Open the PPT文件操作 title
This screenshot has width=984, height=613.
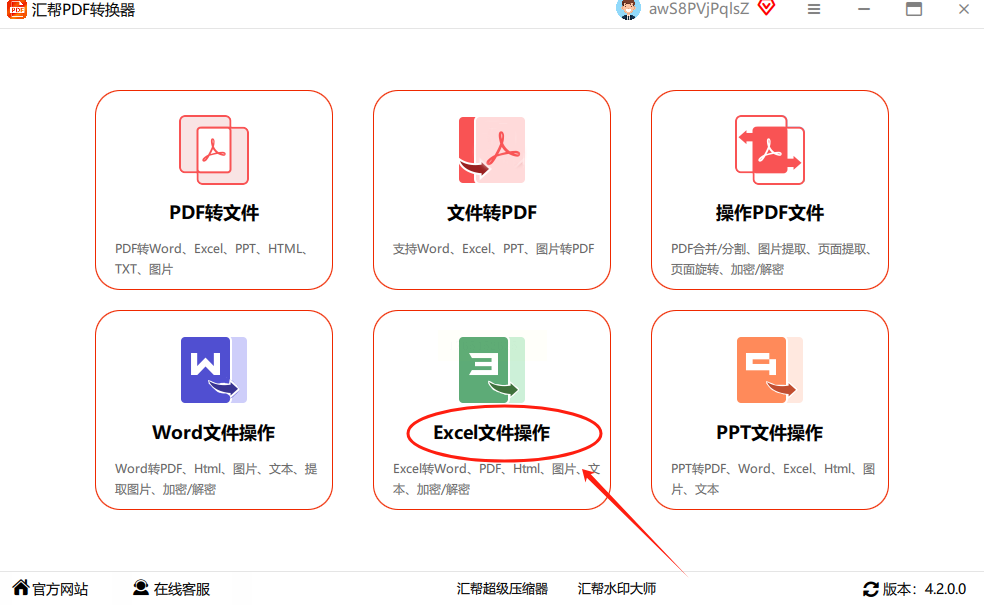pyautogui.click(x=770, y=432)
